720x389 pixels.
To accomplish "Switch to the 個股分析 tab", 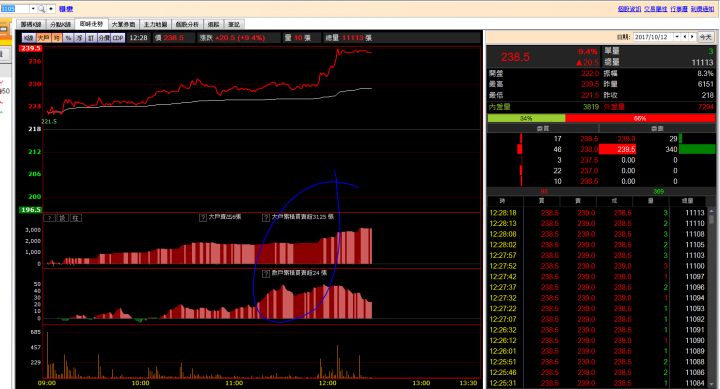I will tap(187, 24).
